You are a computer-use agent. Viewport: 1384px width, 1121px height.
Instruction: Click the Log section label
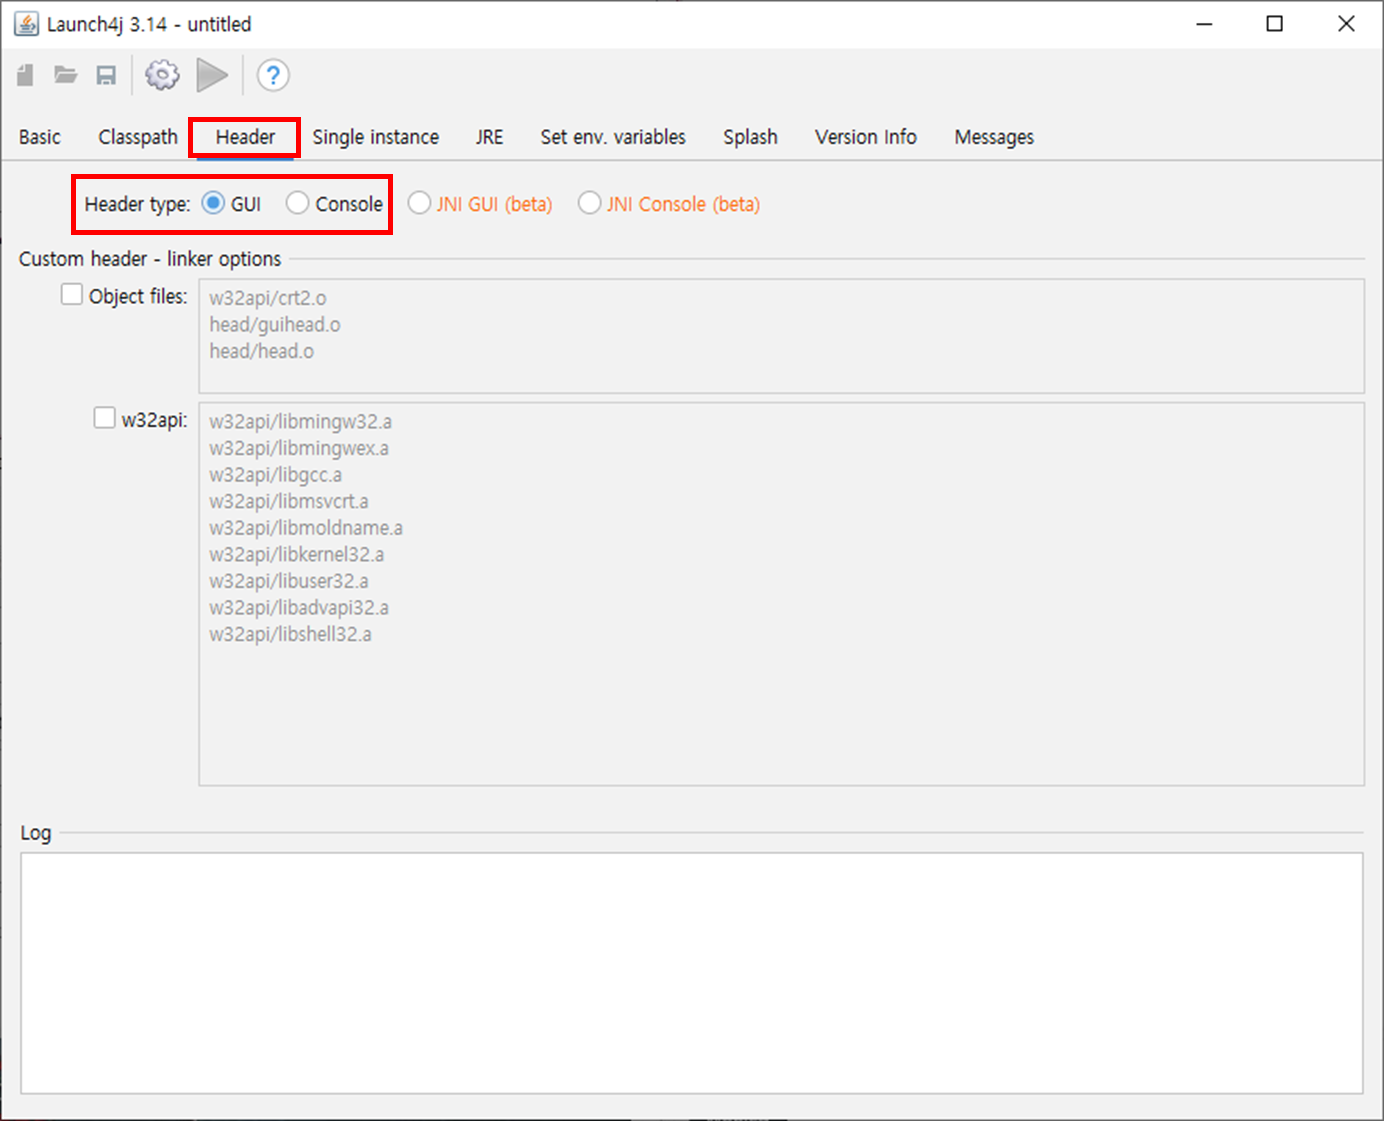[x=36, y=833]
